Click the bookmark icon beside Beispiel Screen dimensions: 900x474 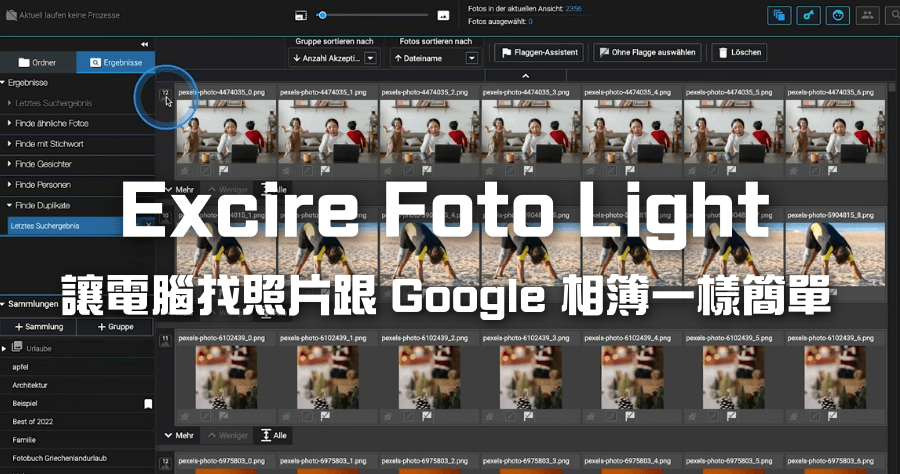148,404
